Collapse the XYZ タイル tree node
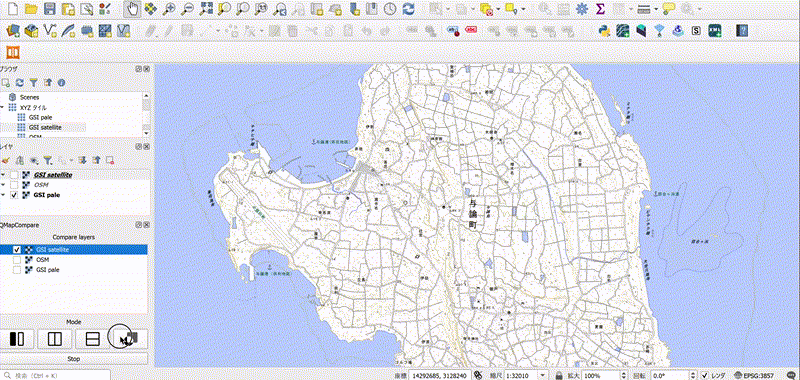 click(x=3, y=108)
